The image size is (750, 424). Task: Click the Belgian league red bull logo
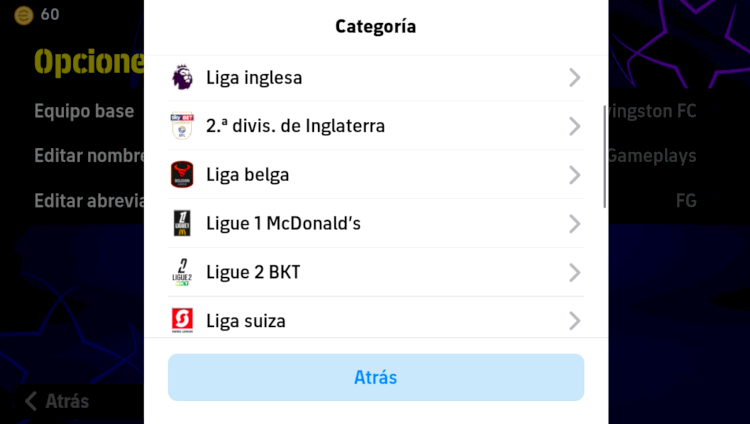click(182, 175)
